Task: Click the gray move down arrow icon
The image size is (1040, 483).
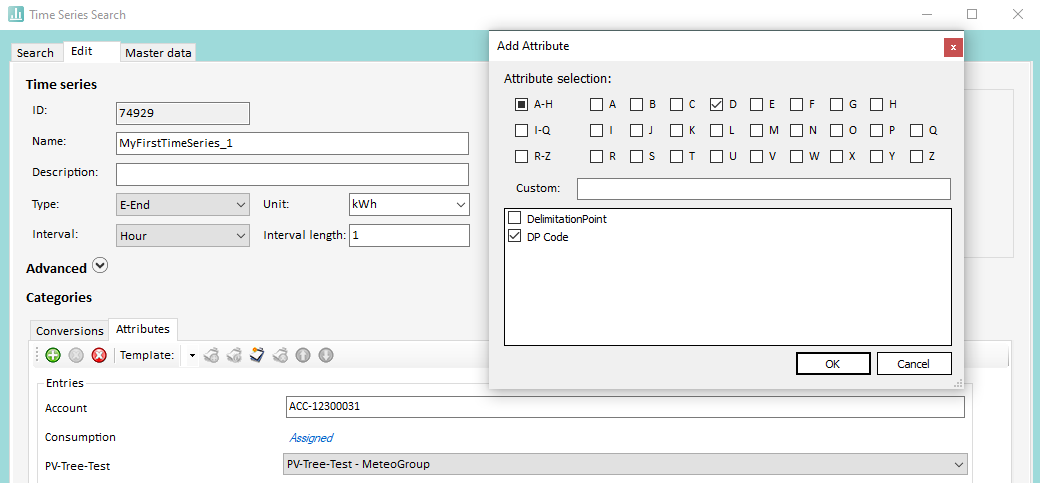Action: (325, 355)
